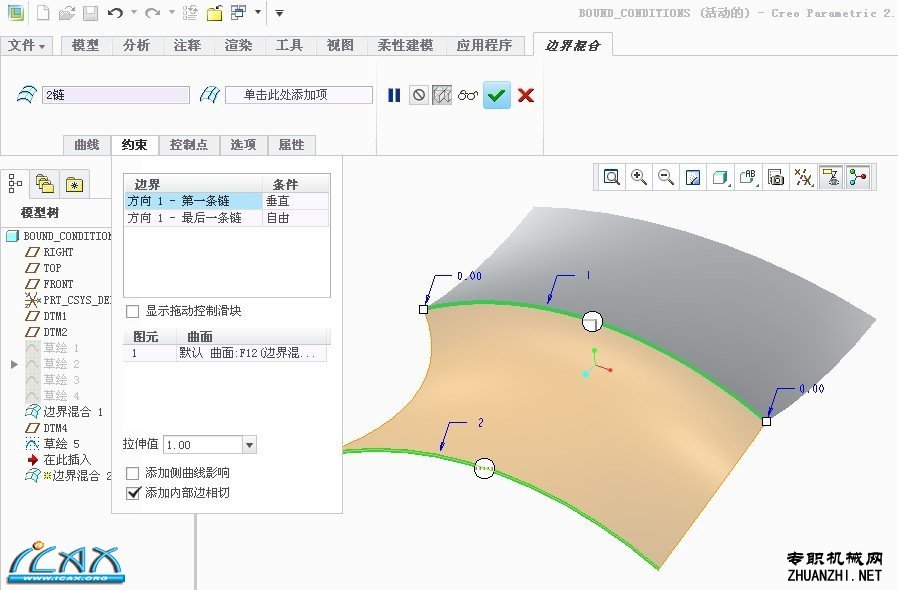
Task: Click the Zoom In magnifier icon
Action: [639, 177]
